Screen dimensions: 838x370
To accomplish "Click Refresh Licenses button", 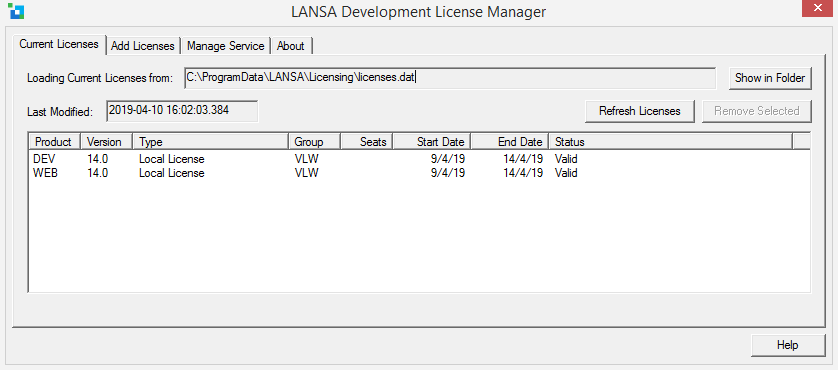I will 640,111.
